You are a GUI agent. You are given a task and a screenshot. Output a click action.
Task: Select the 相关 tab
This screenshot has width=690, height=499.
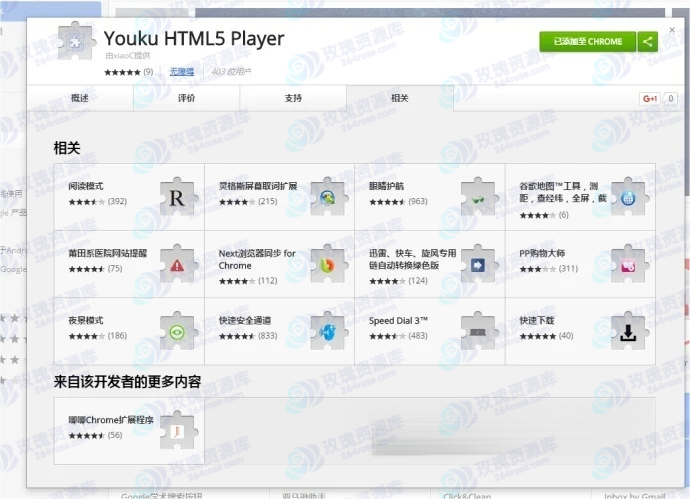[x=400, y=98]
